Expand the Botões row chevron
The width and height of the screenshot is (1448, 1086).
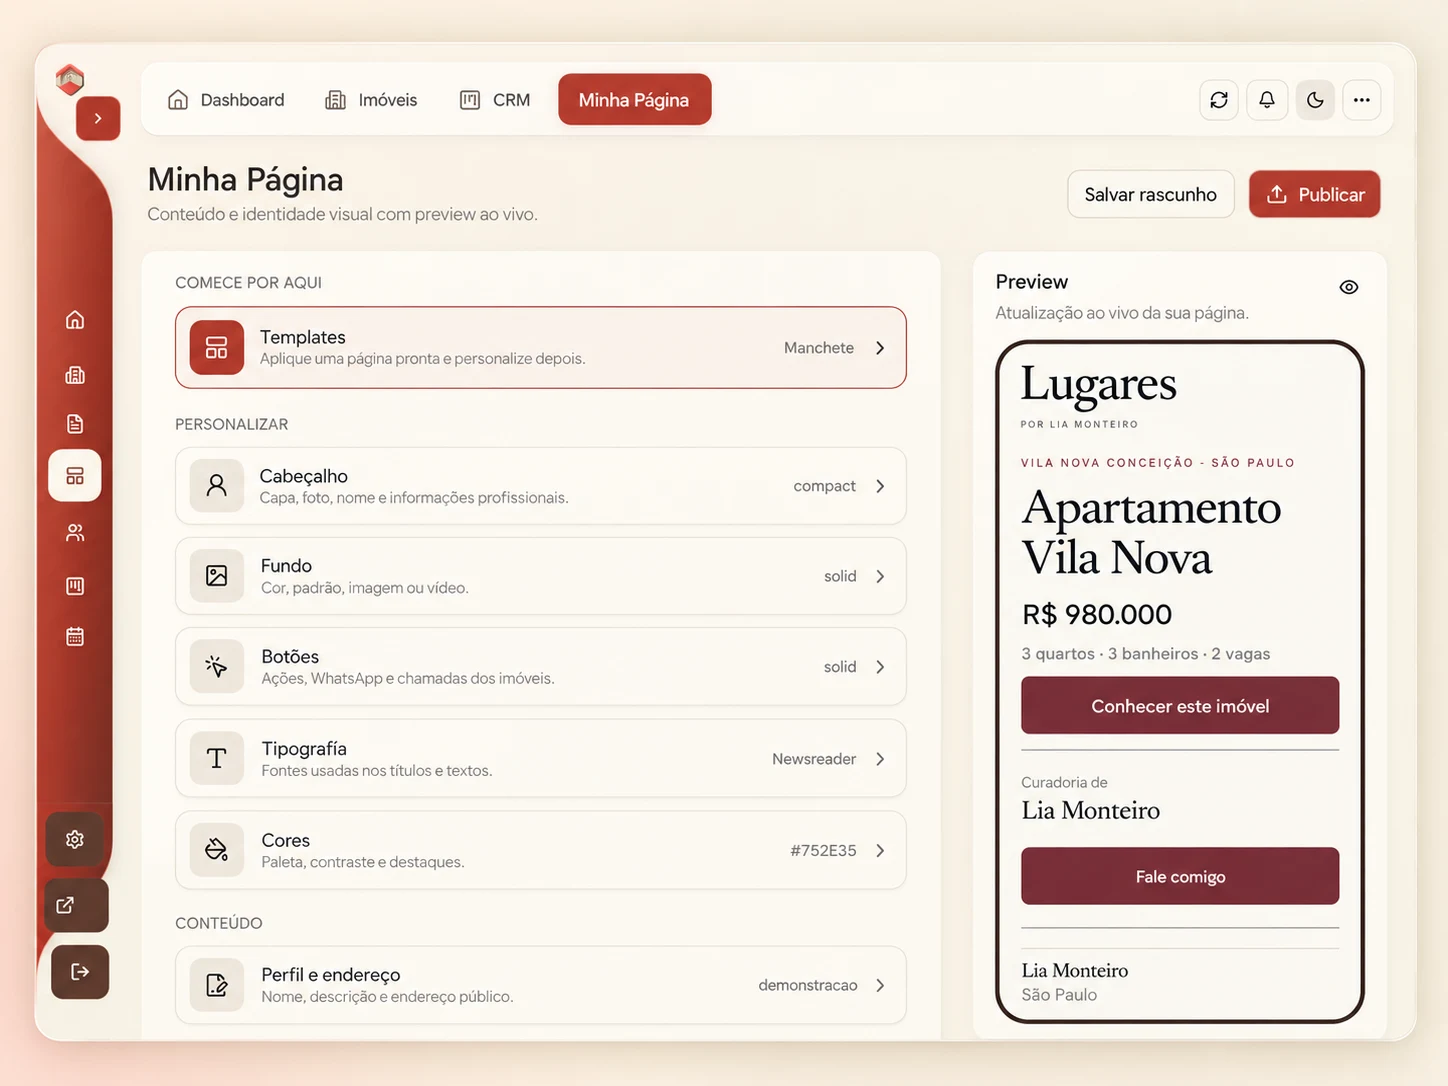tap(880, 667)
